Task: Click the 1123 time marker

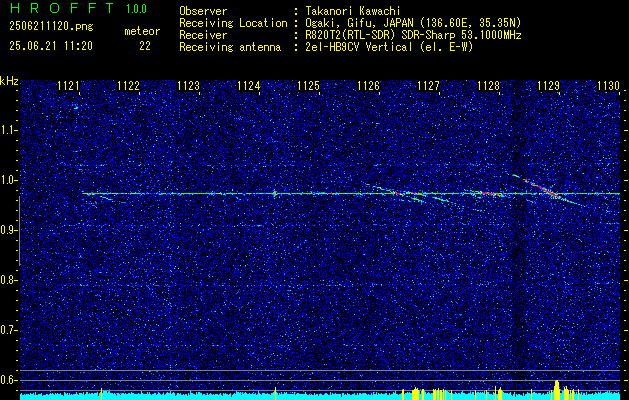Action: click(189, 86)
